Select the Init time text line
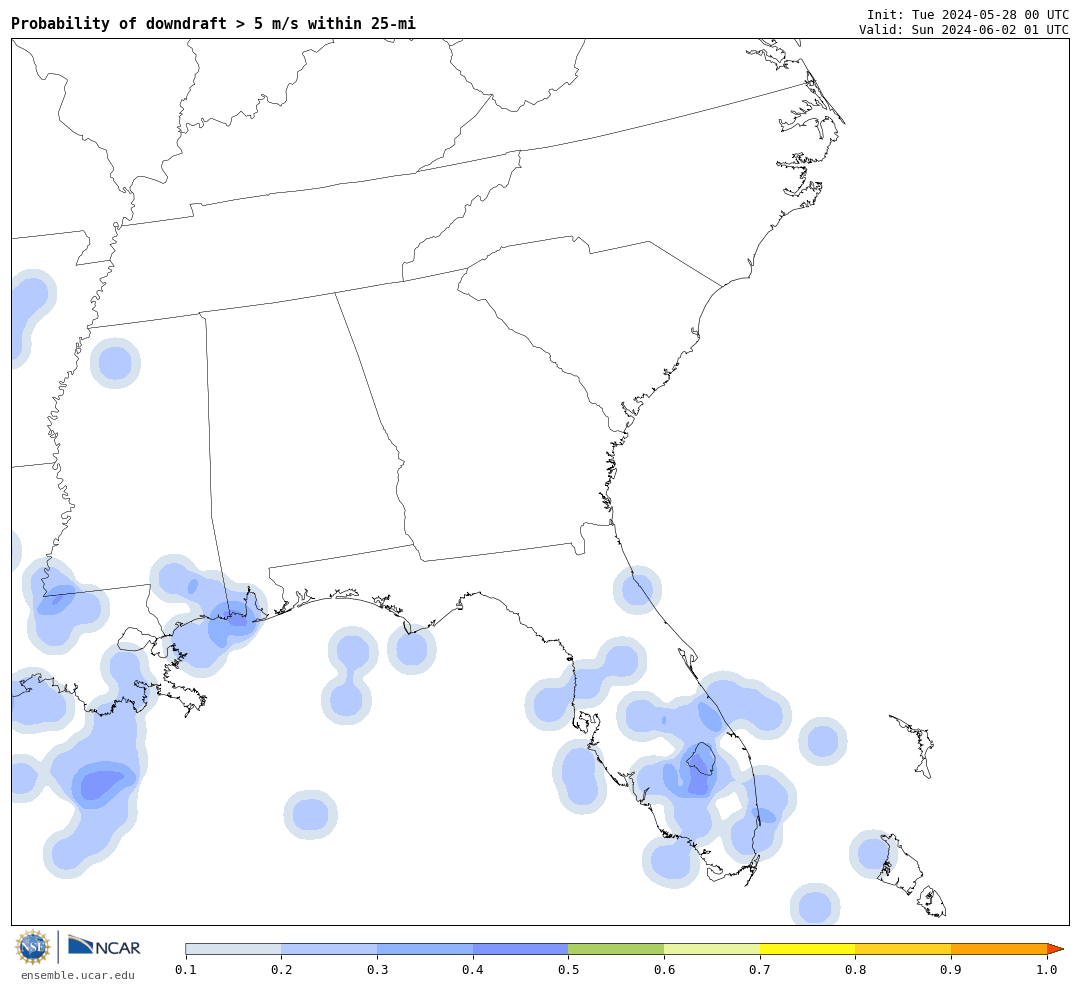 tap(968, 14)
